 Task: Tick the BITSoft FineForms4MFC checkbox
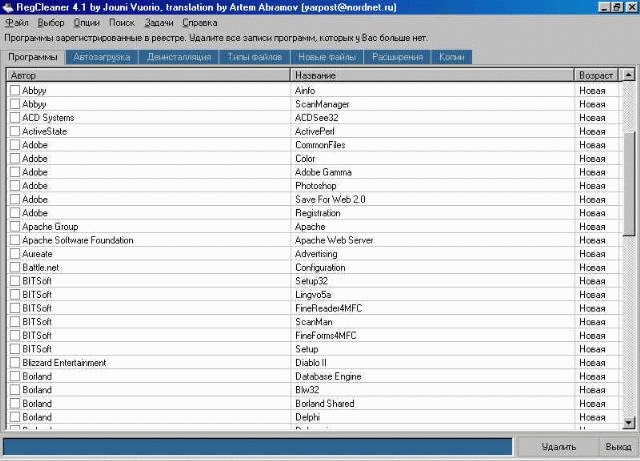[x=15, y=335]
